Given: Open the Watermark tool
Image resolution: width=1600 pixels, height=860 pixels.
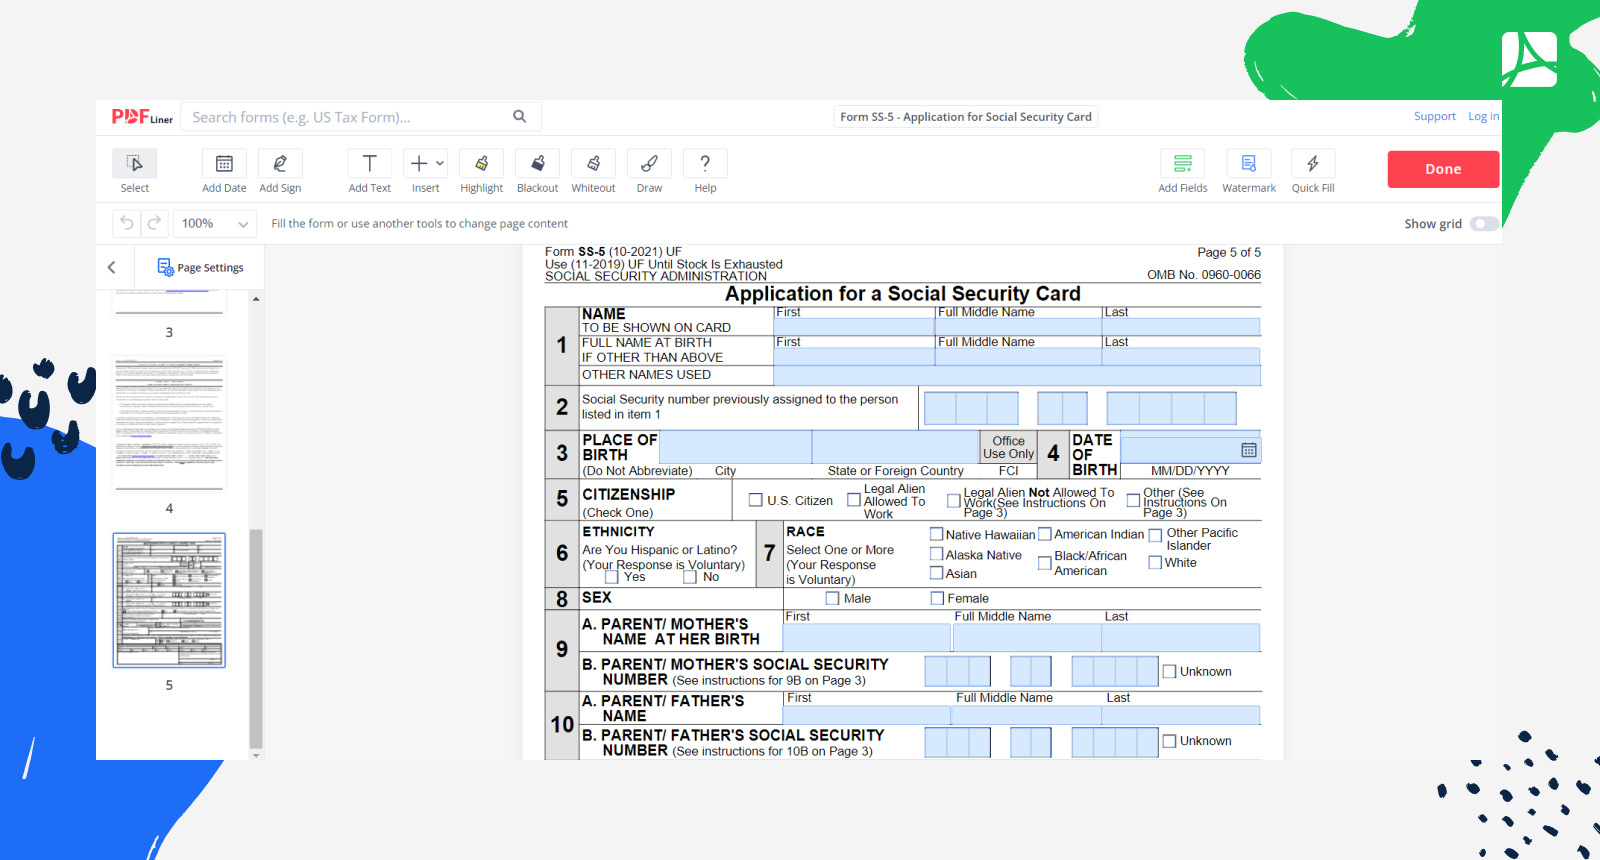Looking at the screenshot, I should tap(1248, 164).
